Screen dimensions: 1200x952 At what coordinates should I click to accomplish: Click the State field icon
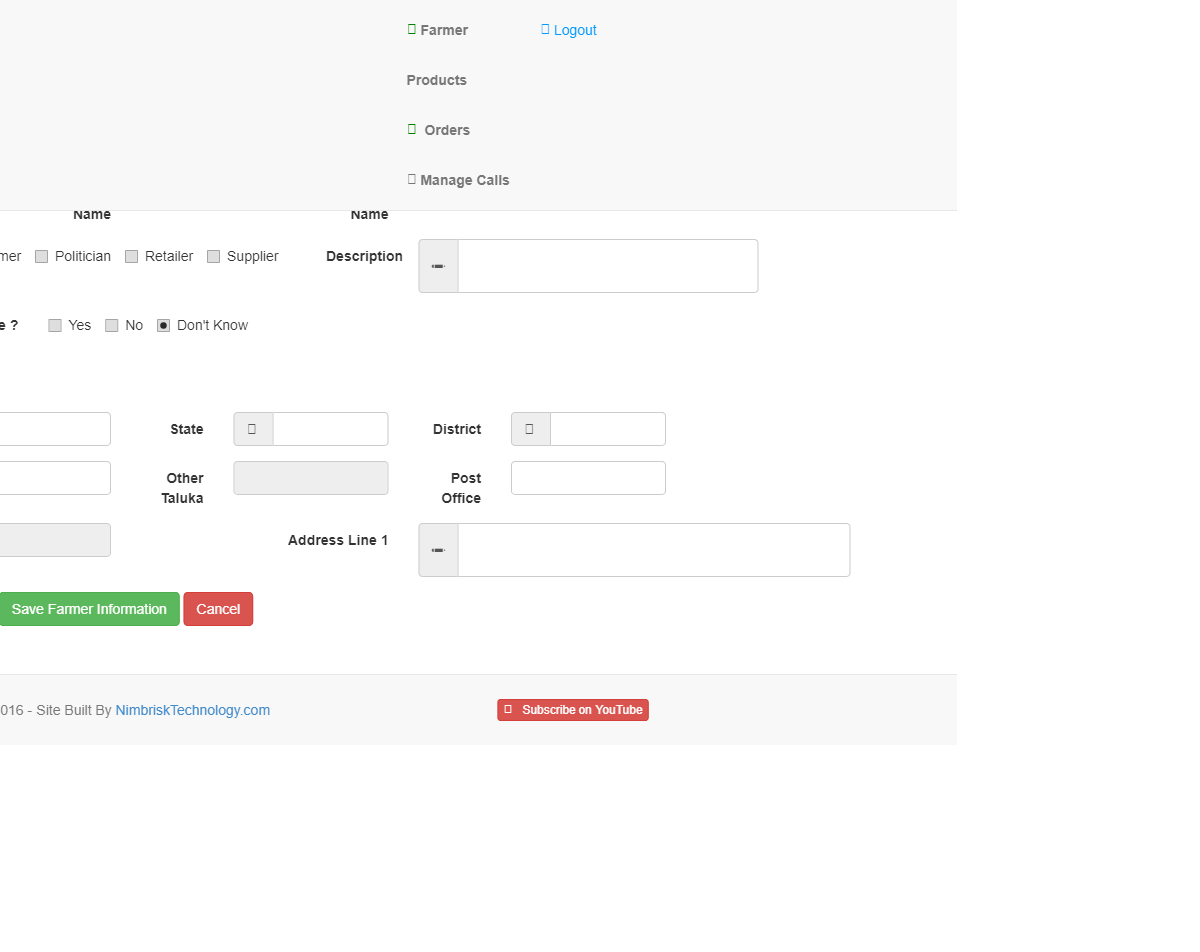(253, 429)
